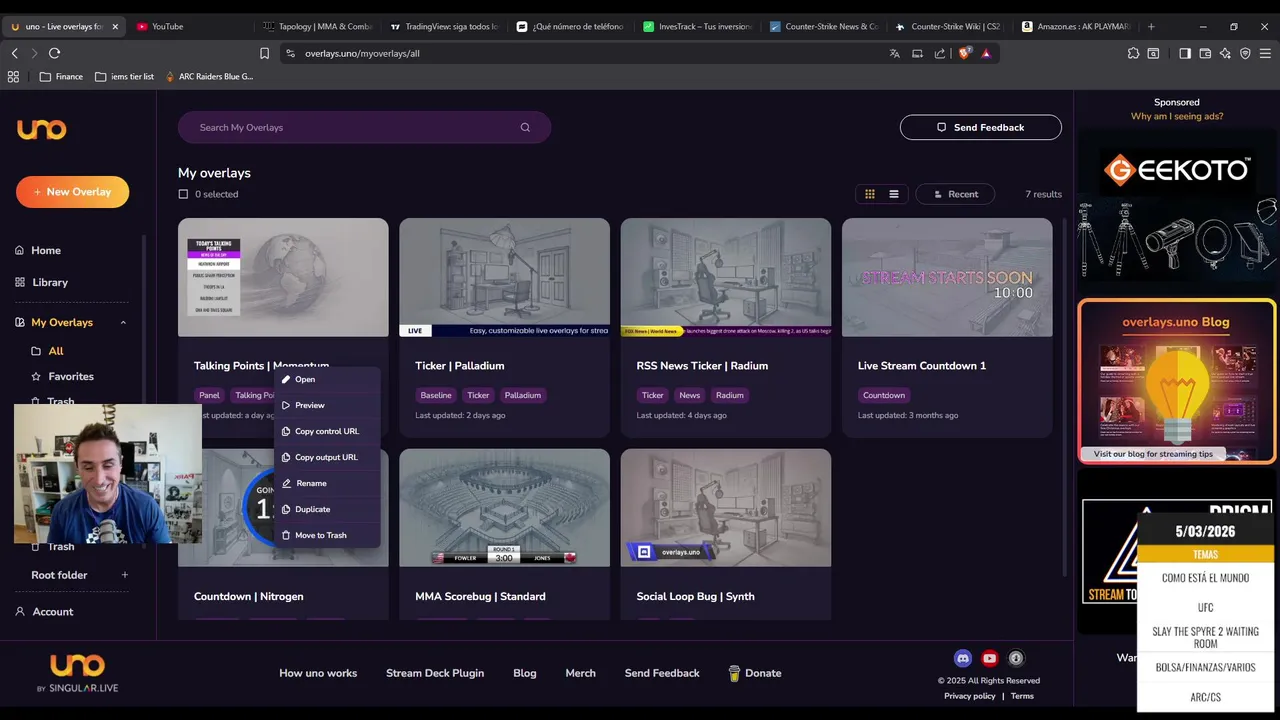Open the Live Stream Countdown 1 thumbnail
Image resolution: width=1280 pixels, height=720 pixels.
click(x=947, y=277)
